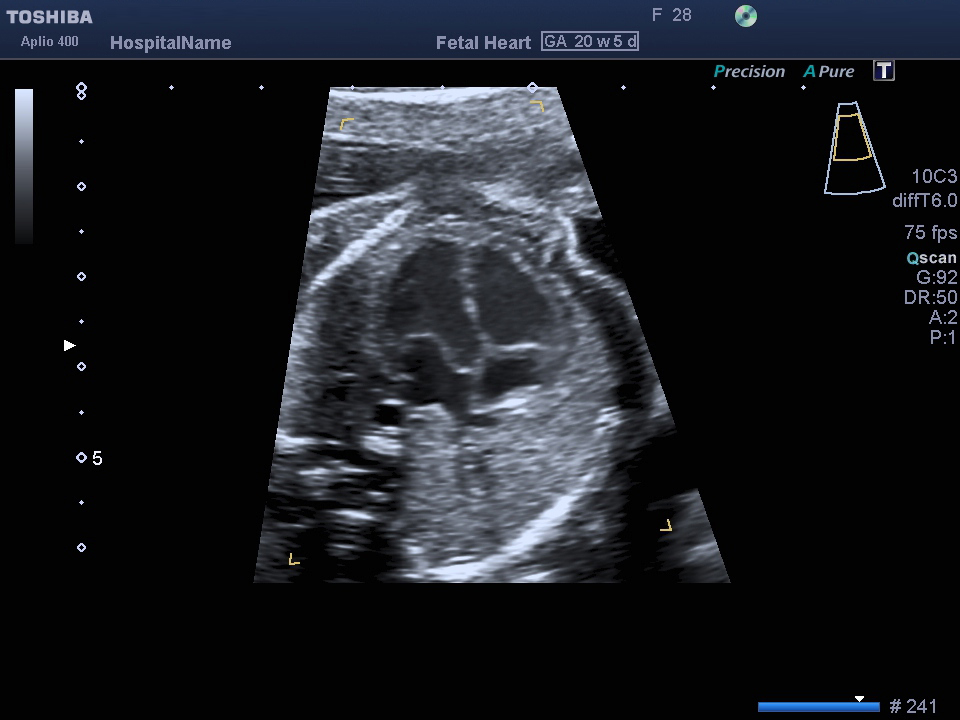This screenshot has height=720, width=960.
Task: Click the diffT6.0 frequency value
Action: point(924,201)
